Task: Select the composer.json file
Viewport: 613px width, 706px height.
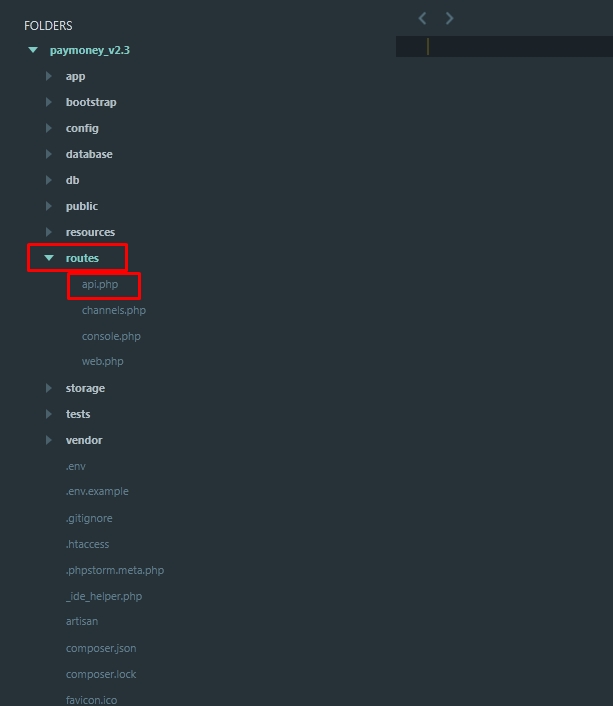Action: point(101,648)
